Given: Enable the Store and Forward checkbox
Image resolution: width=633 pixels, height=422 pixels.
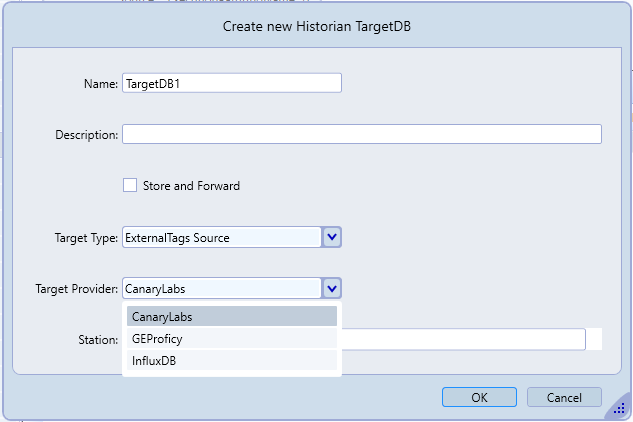Looking at the screenshot, I should click(129, 185).
